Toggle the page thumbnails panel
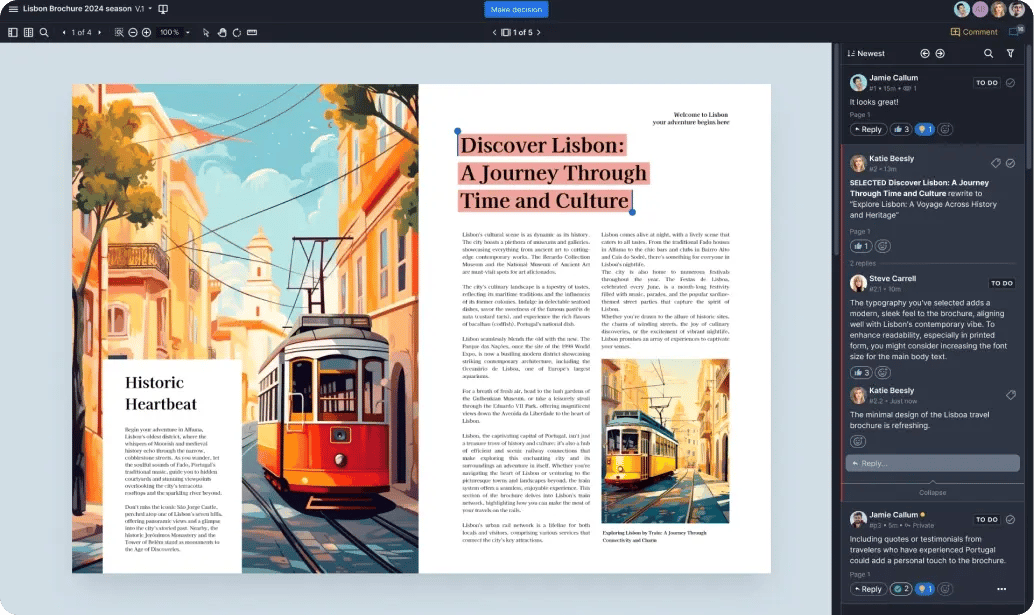The height and width of the screenshot is (615, 1034). pos(13,31)
